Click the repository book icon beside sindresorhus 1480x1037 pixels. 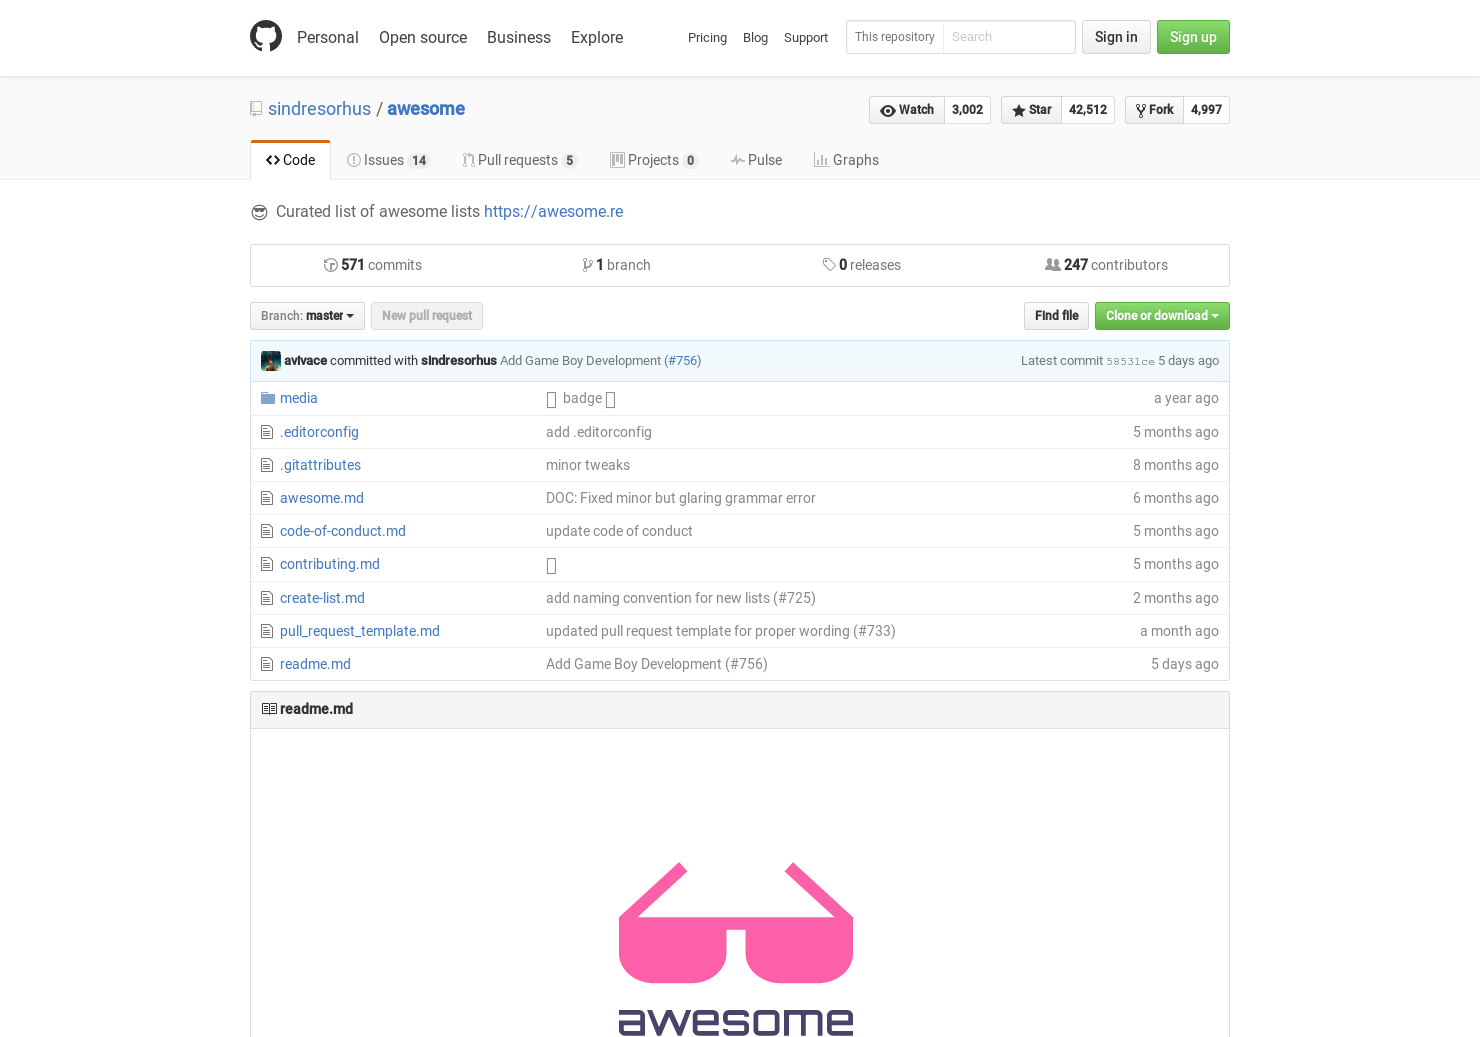coord(256,109)
